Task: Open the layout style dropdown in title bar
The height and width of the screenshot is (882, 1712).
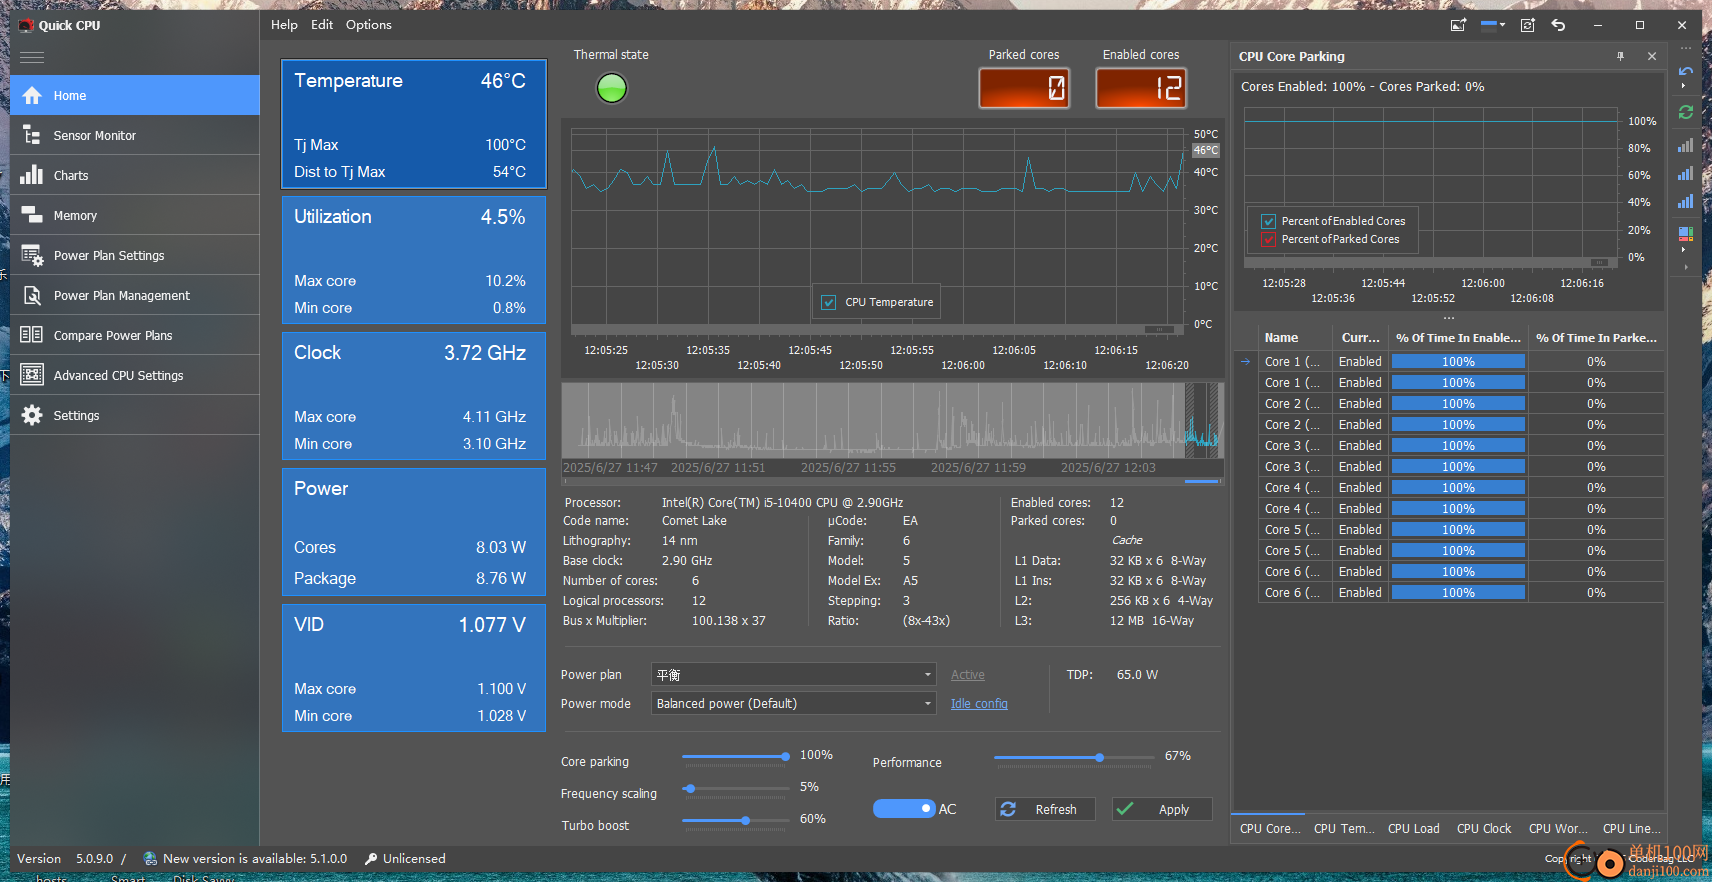Action: coord(1493,25)
